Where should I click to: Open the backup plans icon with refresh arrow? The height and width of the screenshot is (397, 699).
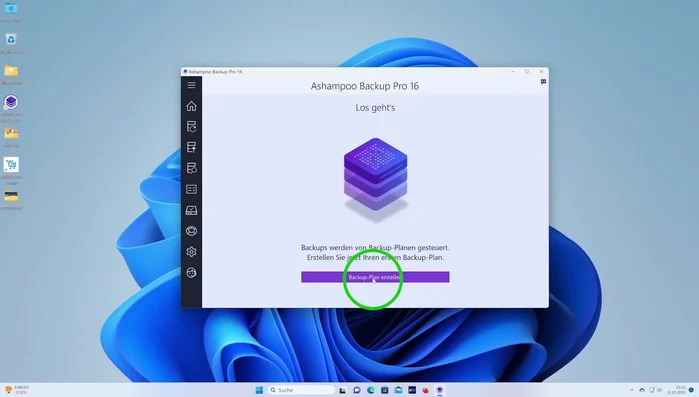(191, 127)
